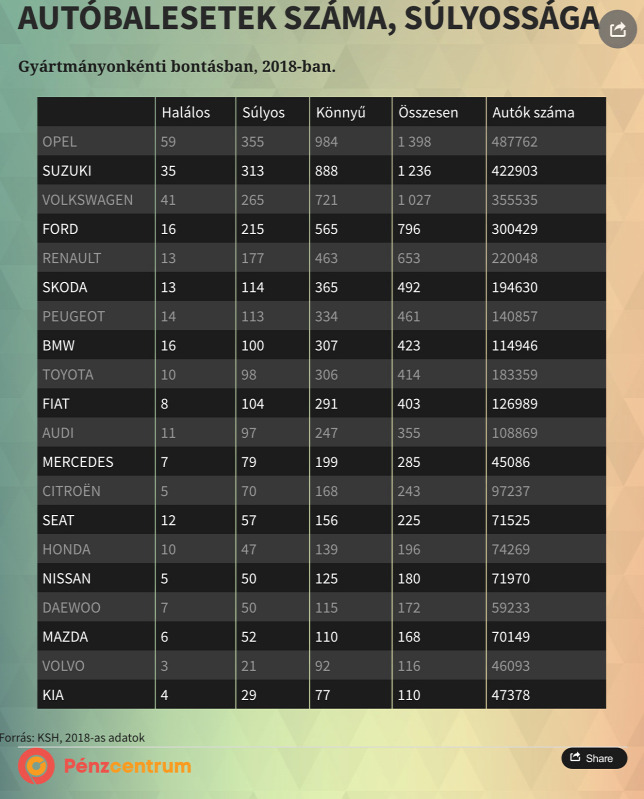Click the Könnyű column header
This screenshot has height=799, width=644.
pos(340,113)
